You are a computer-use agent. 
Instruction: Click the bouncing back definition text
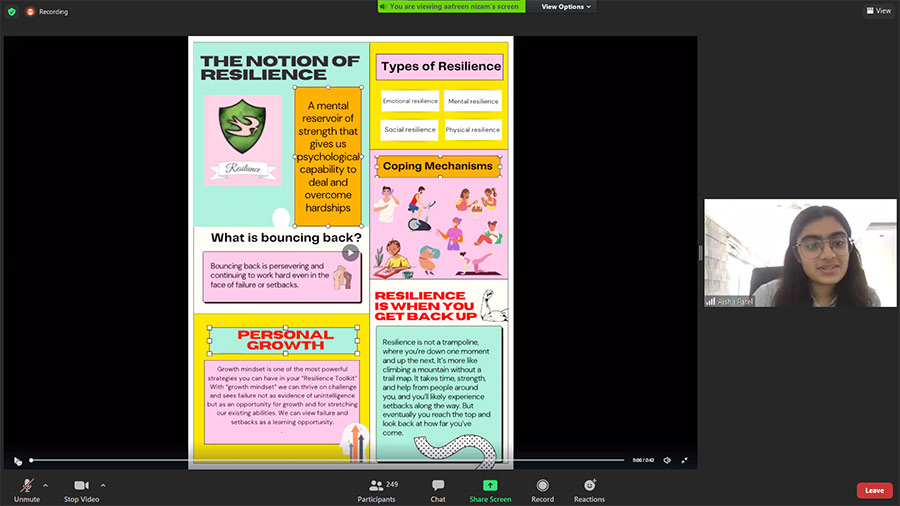pyautogui.click(x=269, y=275)
